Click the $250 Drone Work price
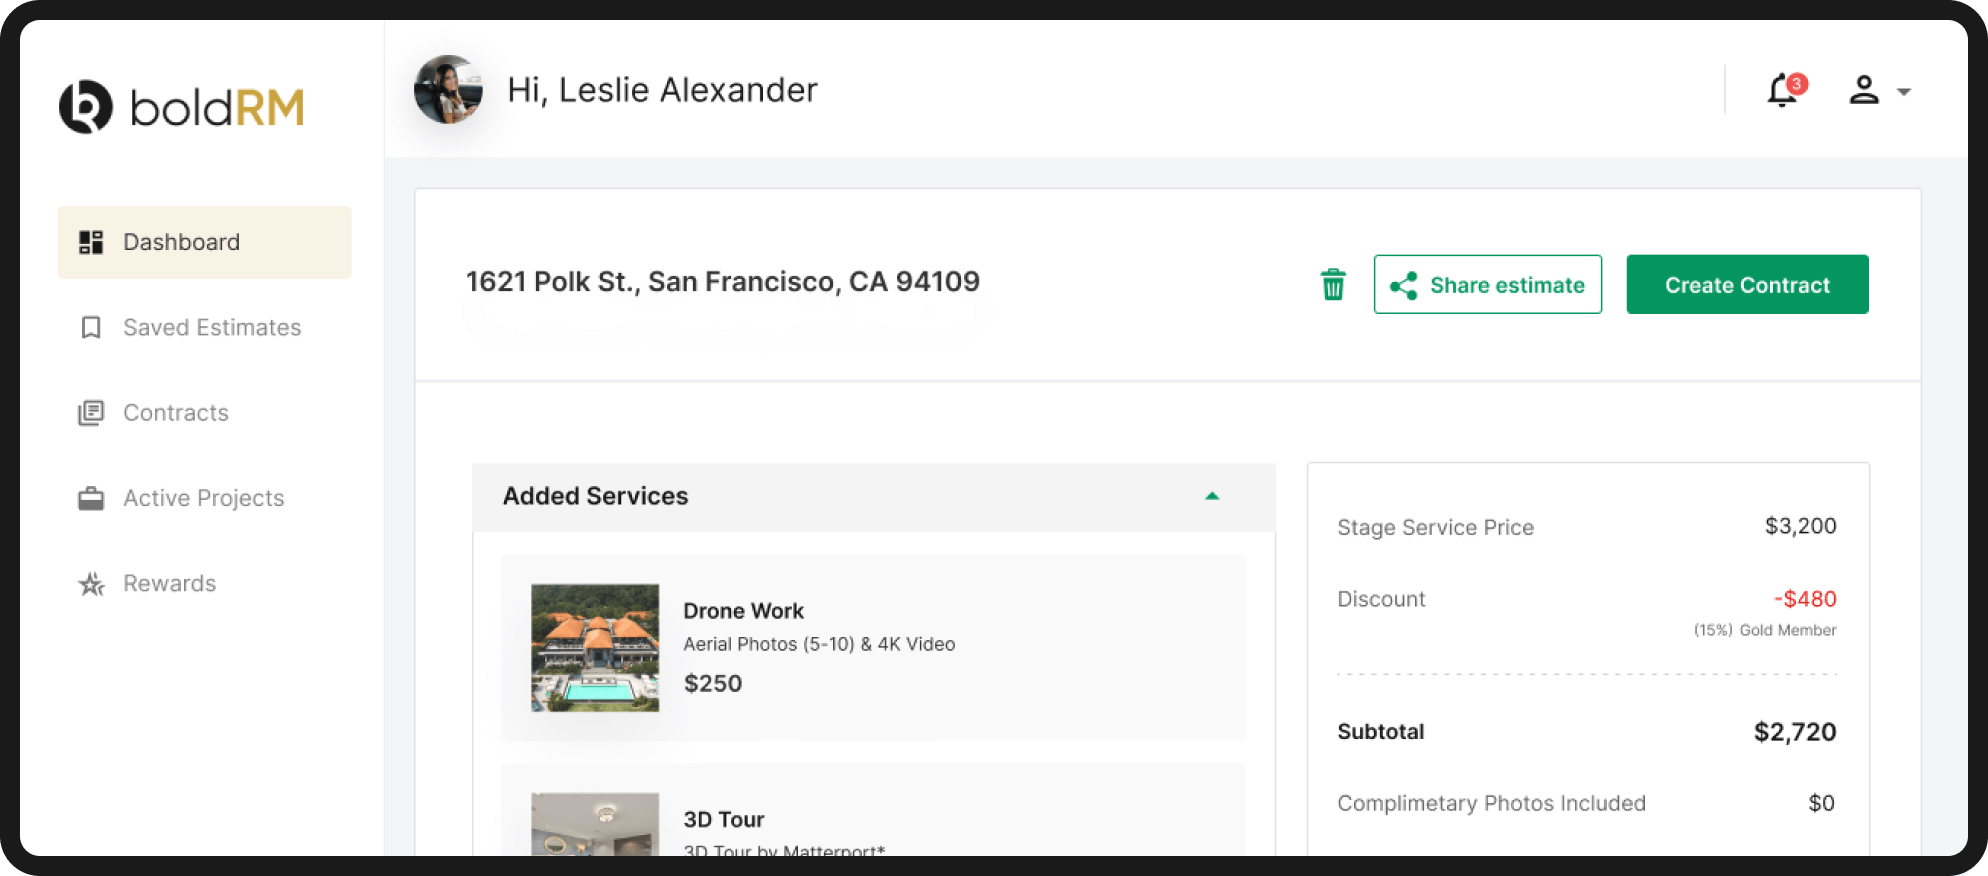This screenshot has width=1988, height=876. point(713,684)
